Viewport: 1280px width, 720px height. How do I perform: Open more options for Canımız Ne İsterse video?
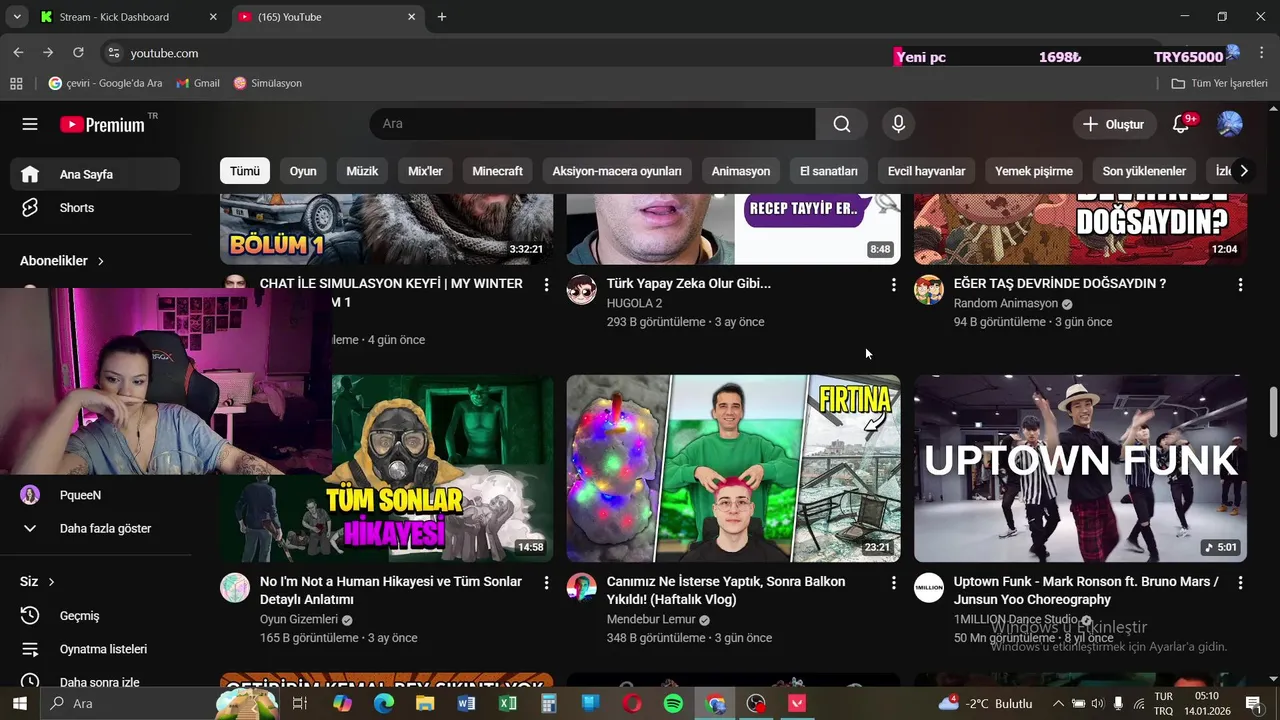pos(893,582)
